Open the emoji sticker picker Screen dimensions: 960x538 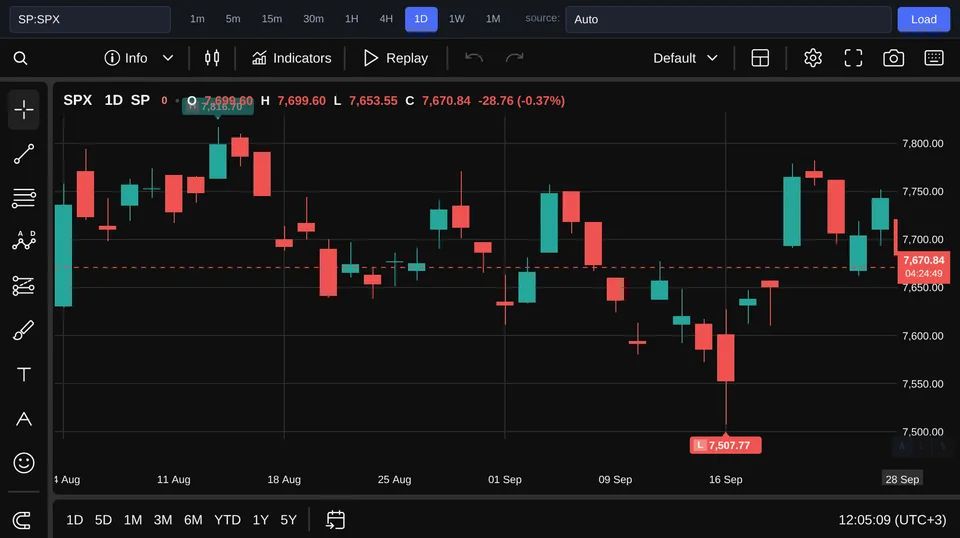(x=24, y=463)
